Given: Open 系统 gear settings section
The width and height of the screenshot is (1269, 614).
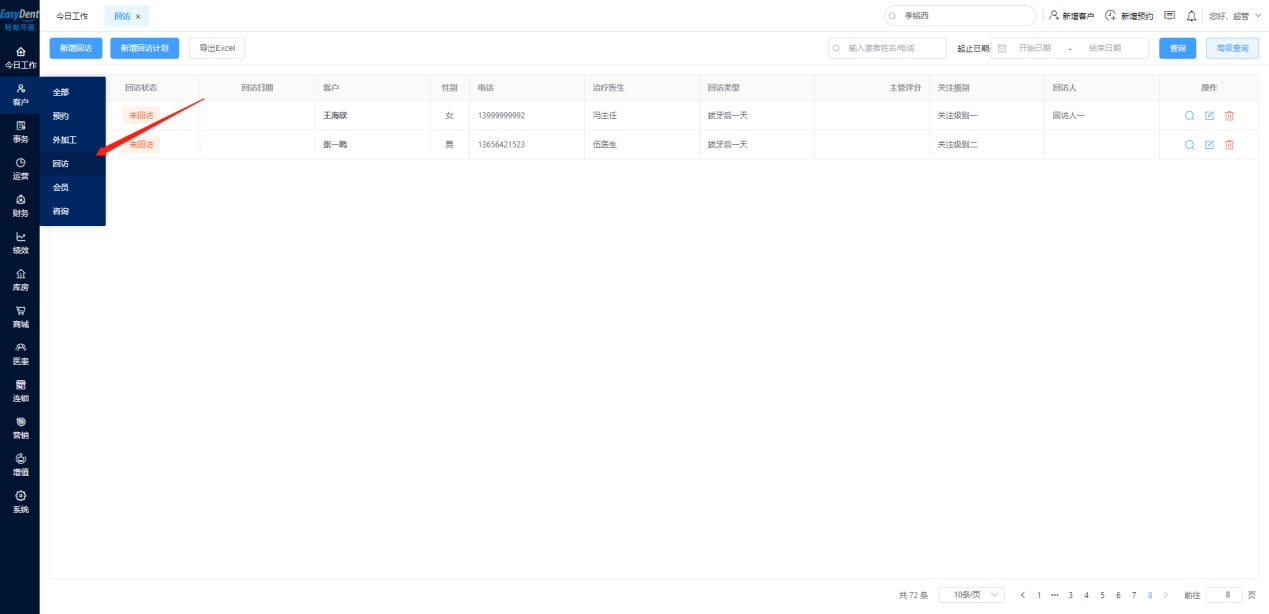Looking at the screenshot, I should click(20, 502).
